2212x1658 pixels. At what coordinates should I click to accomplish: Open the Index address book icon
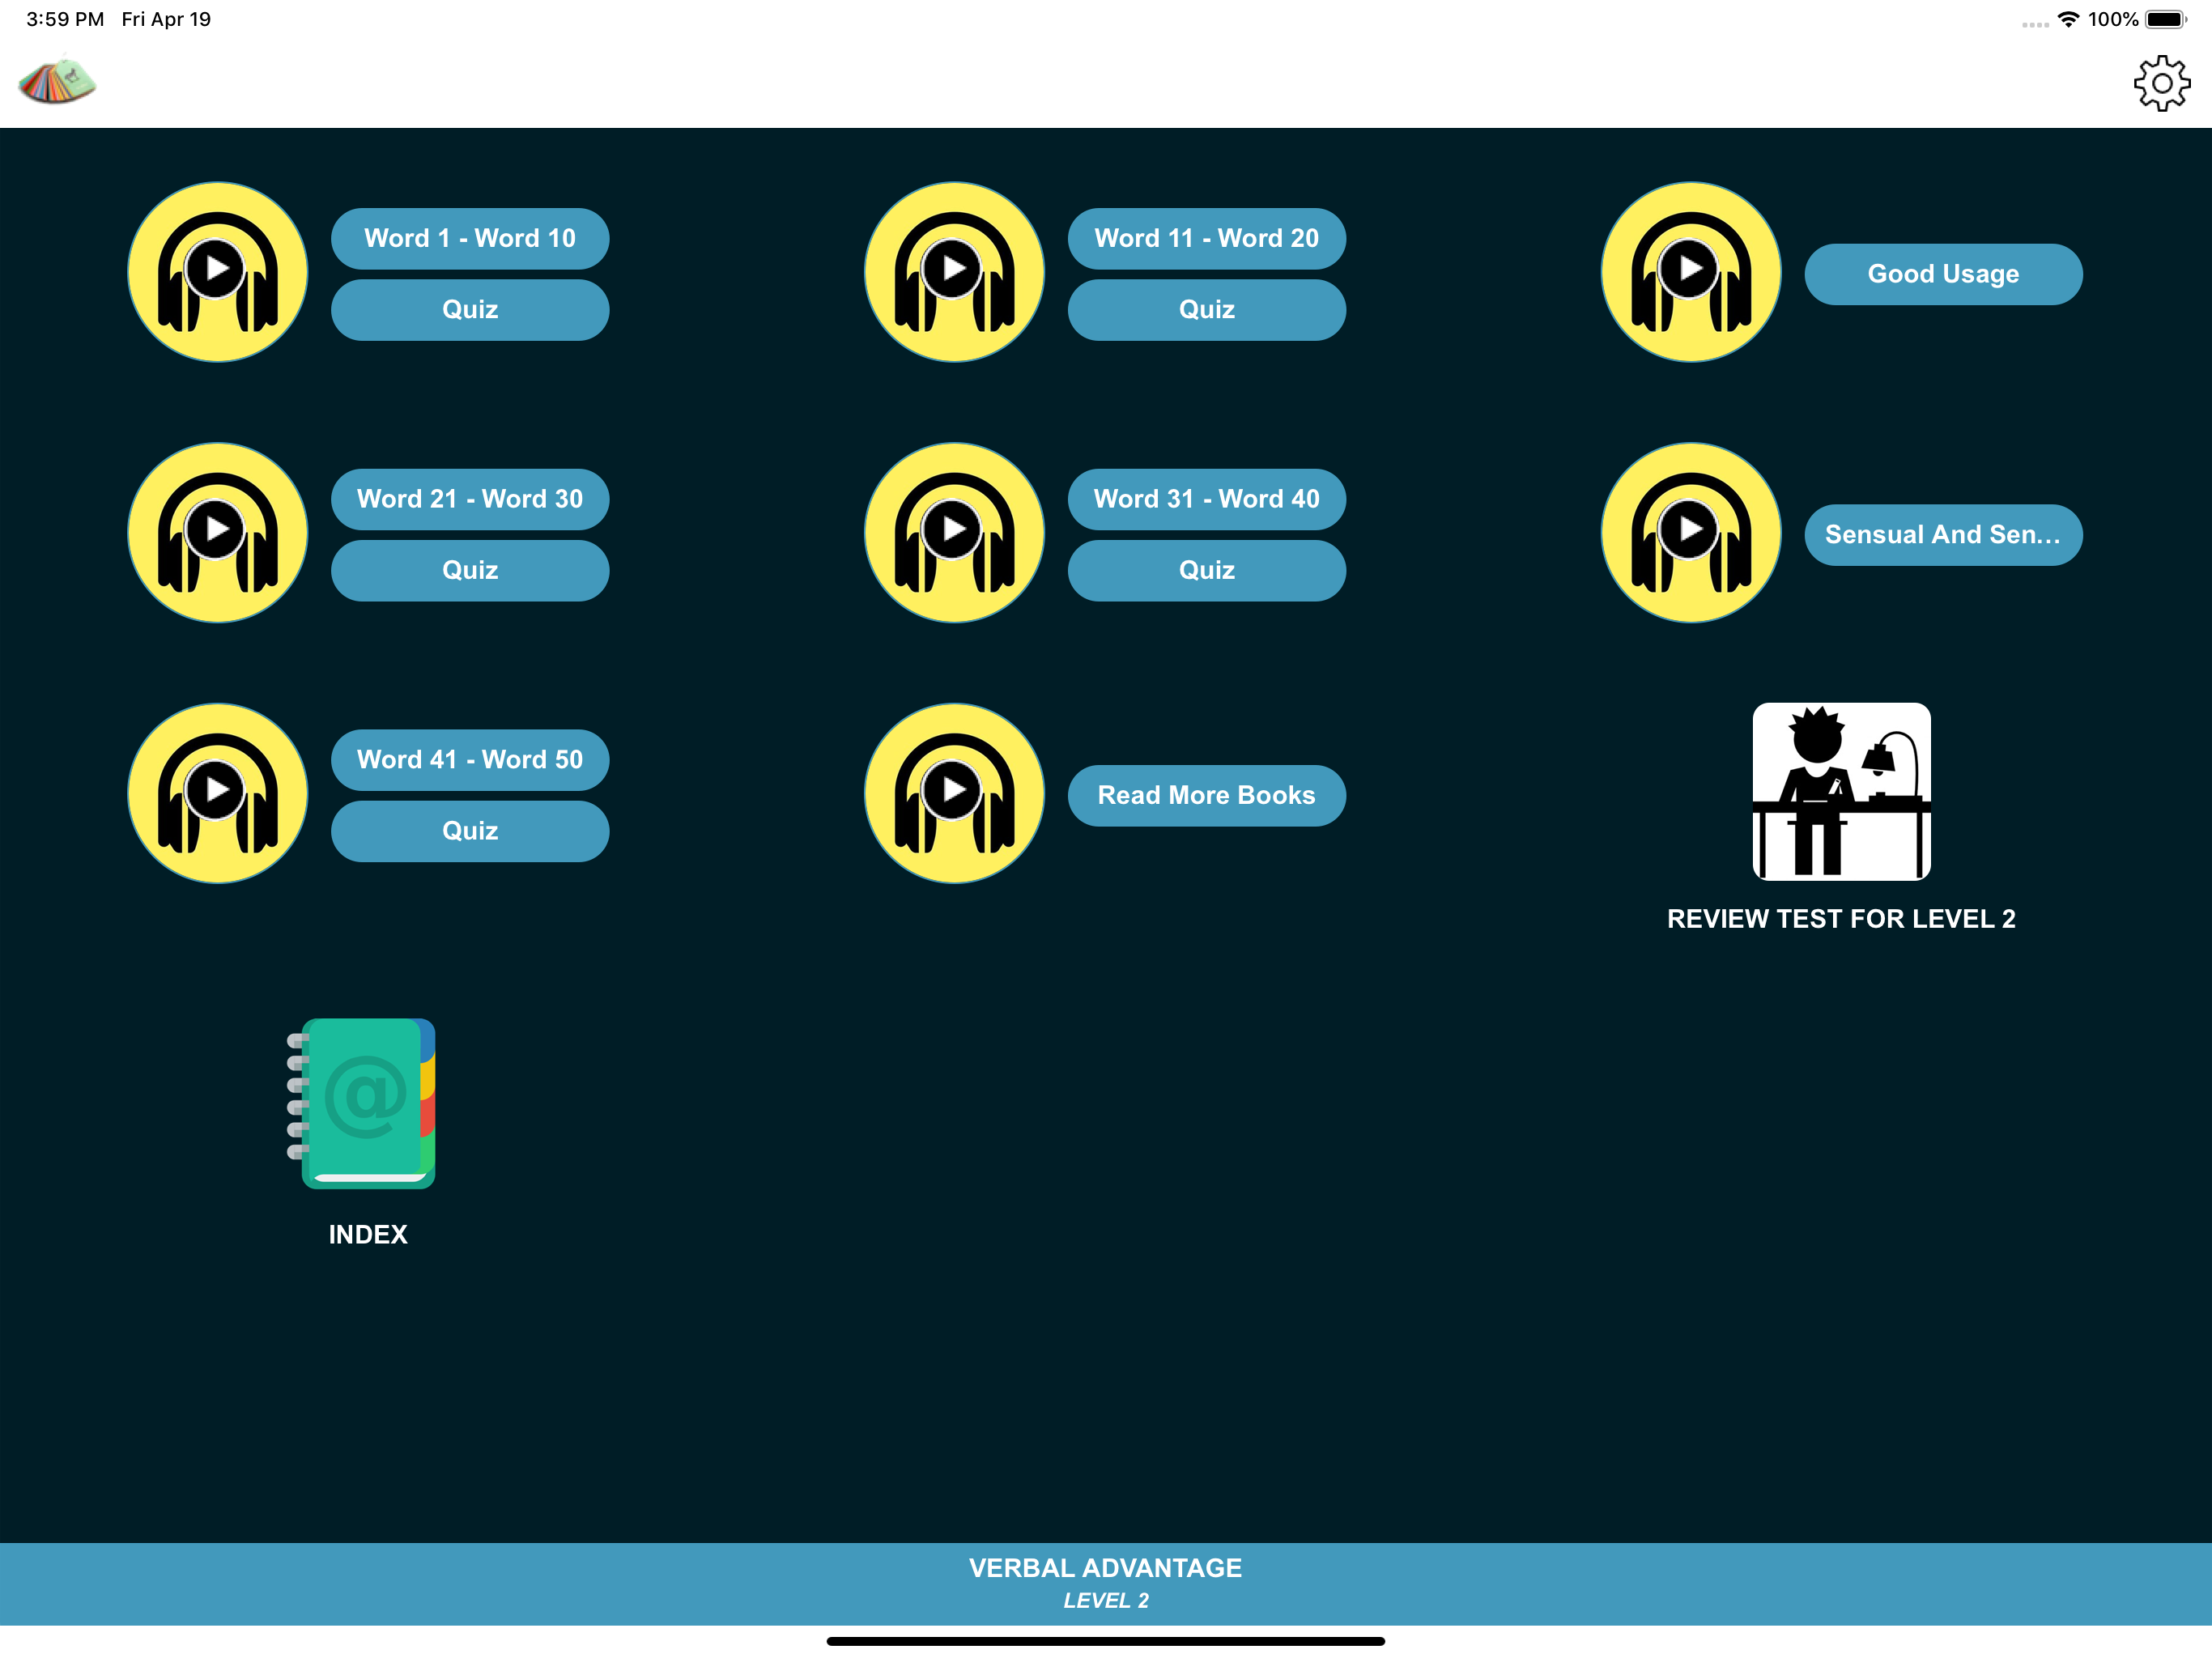click(362, 1103)
